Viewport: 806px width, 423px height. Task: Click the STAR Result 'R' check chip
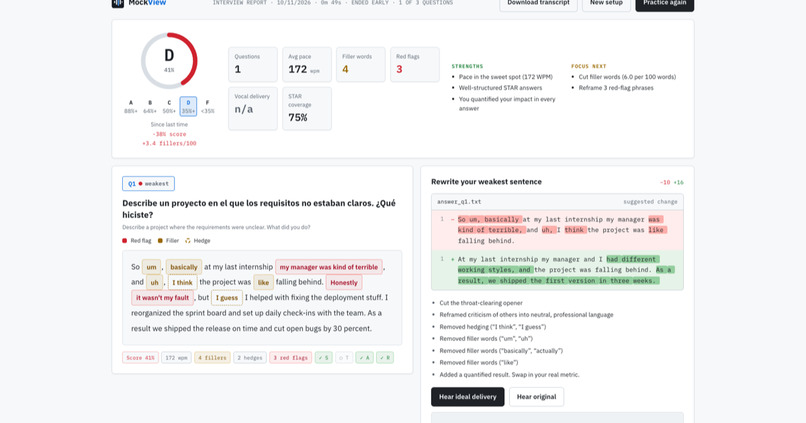(385, 358)
